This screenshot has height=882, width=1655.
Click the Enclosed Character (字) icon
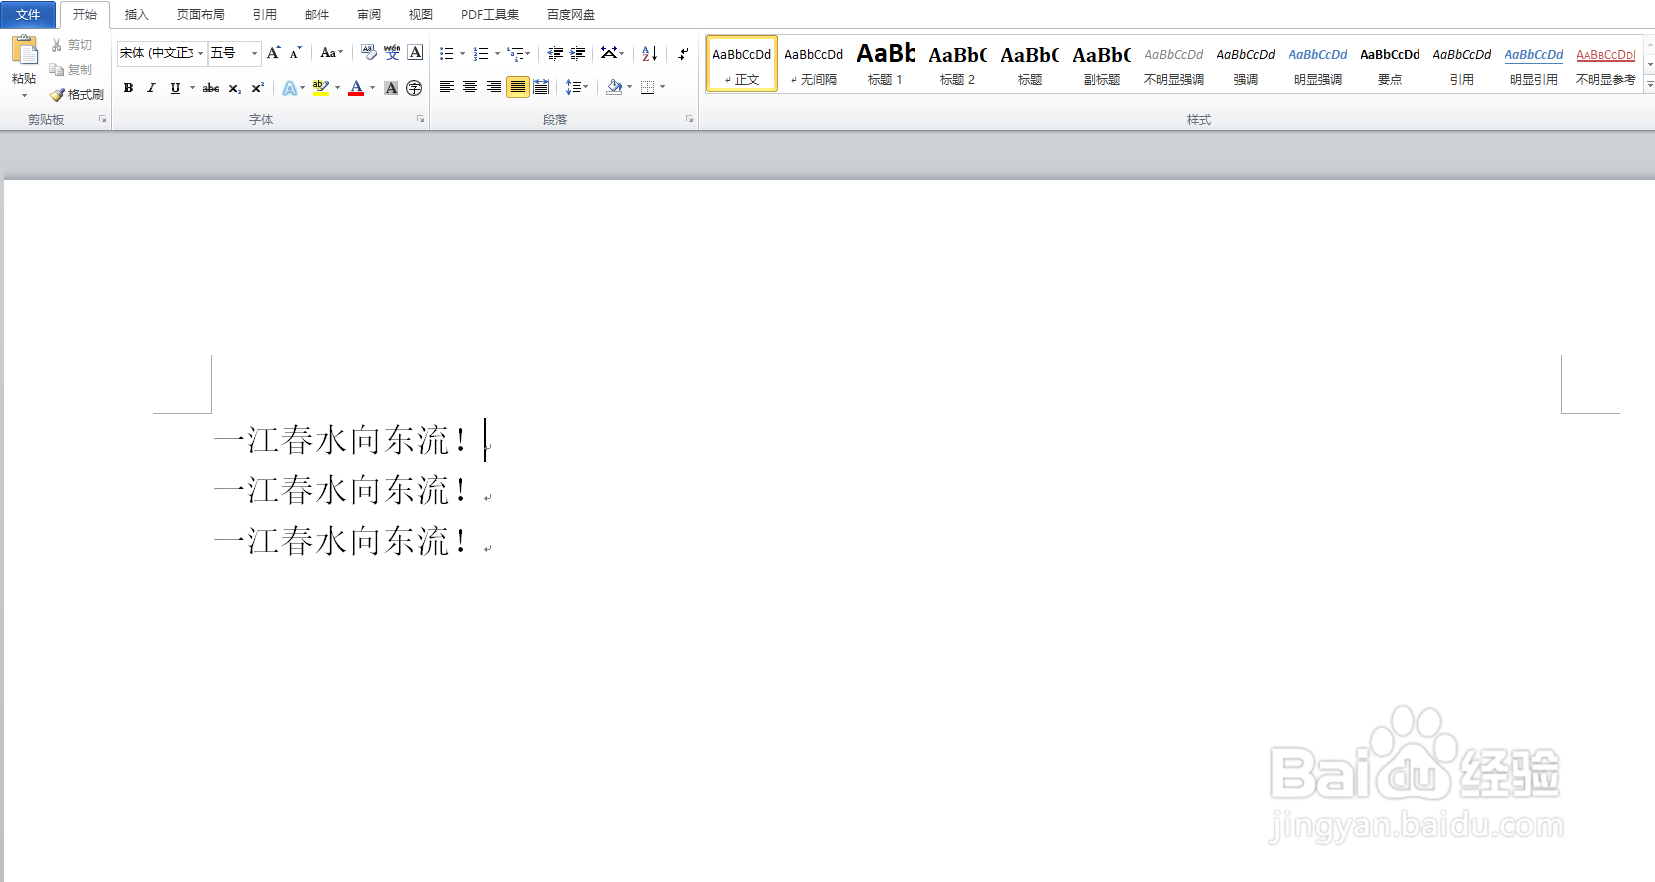[414, 88]
